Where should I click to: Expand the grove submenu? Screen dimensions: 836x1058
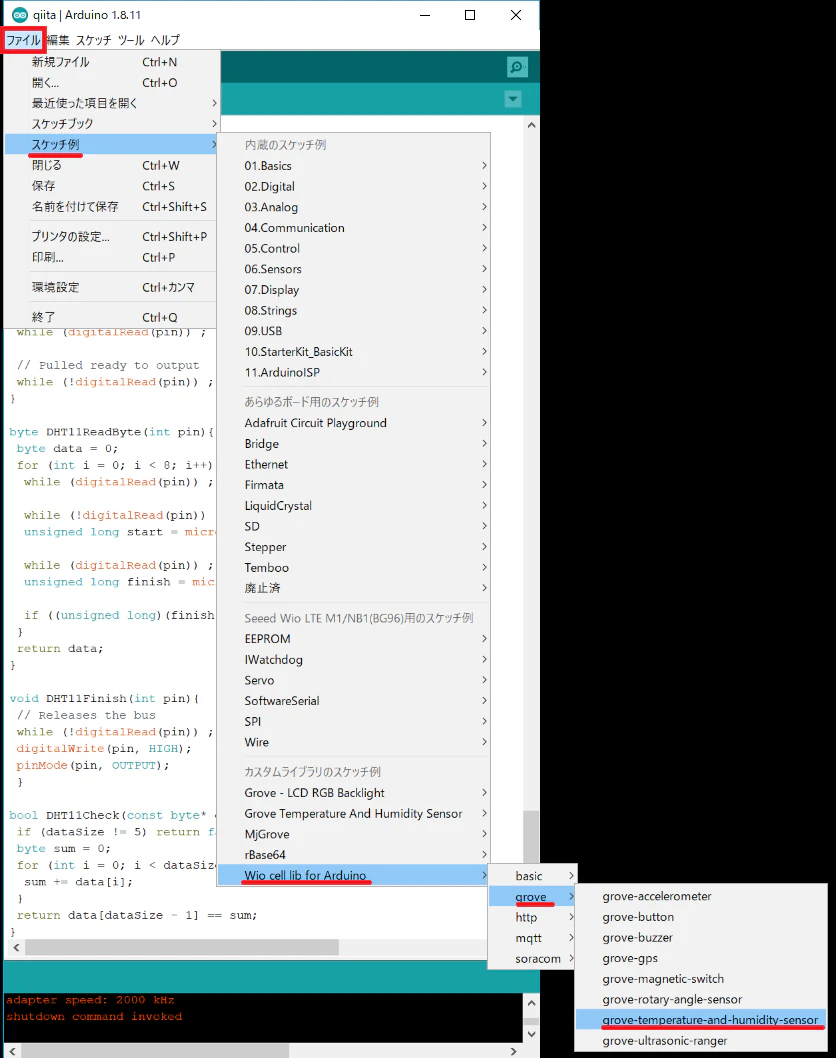click(x=532, y=897)
